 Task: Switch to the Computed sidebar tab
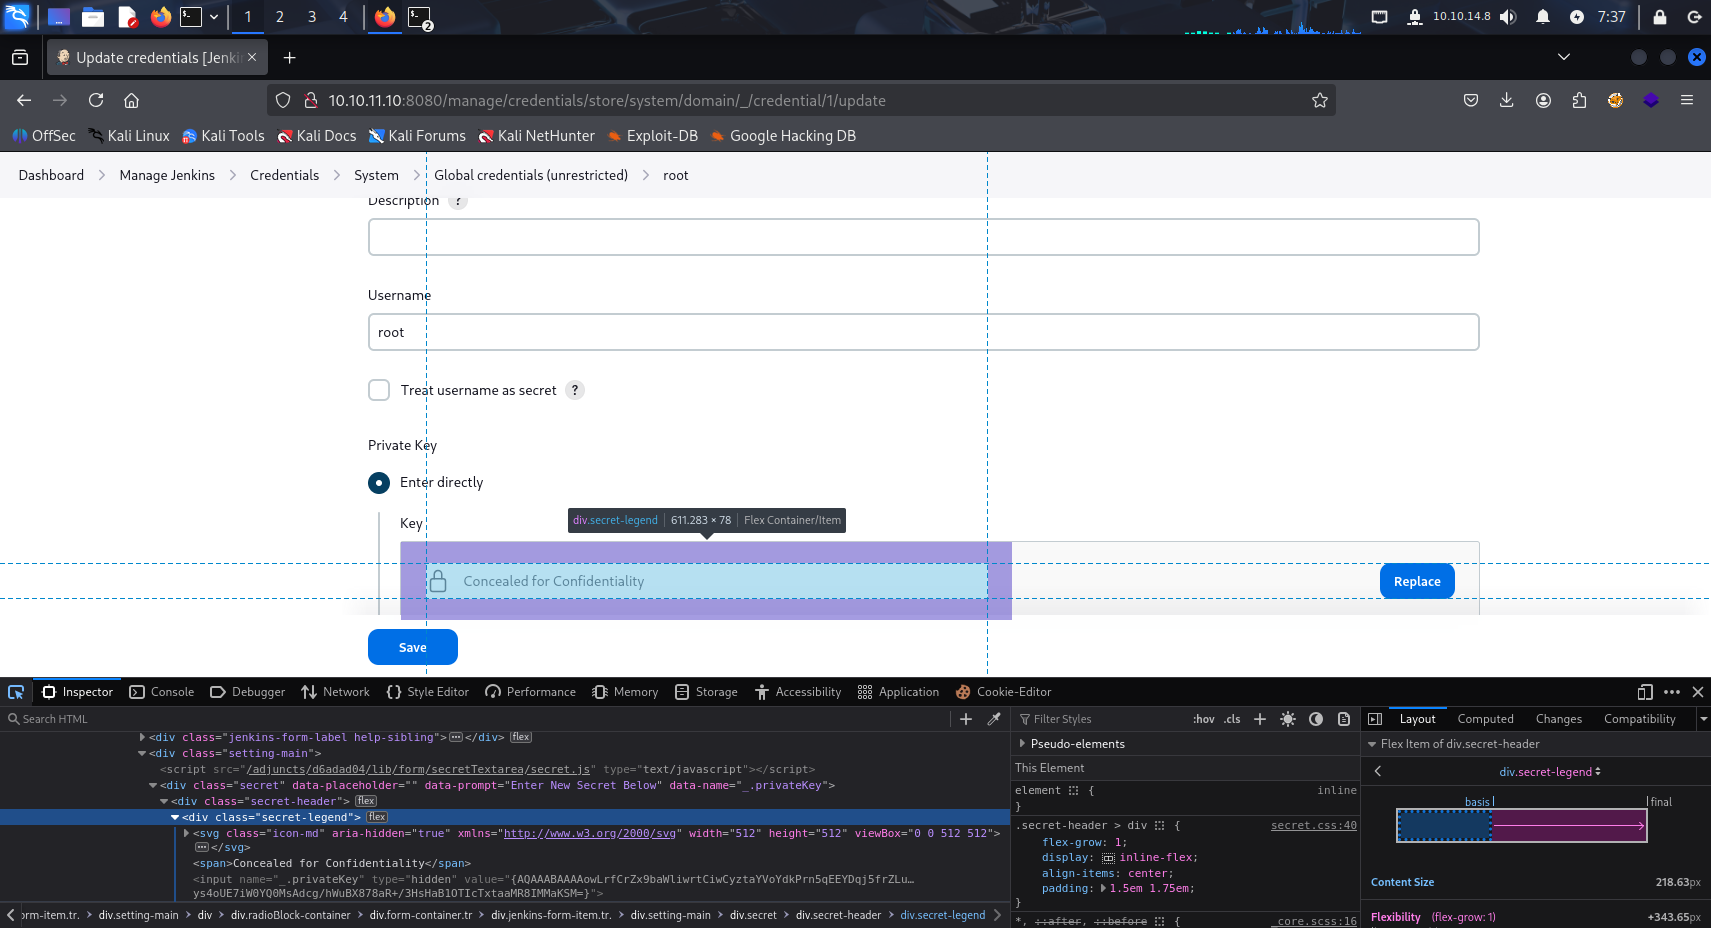[x=1485, y=719]
